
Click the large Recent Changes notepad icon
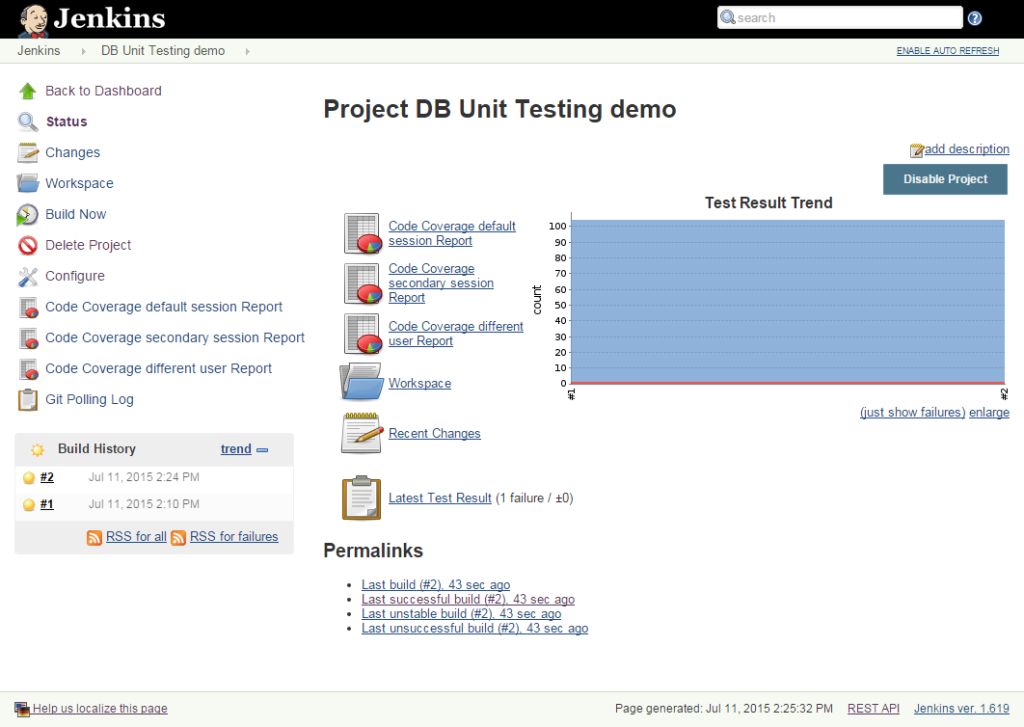(362, 433)
